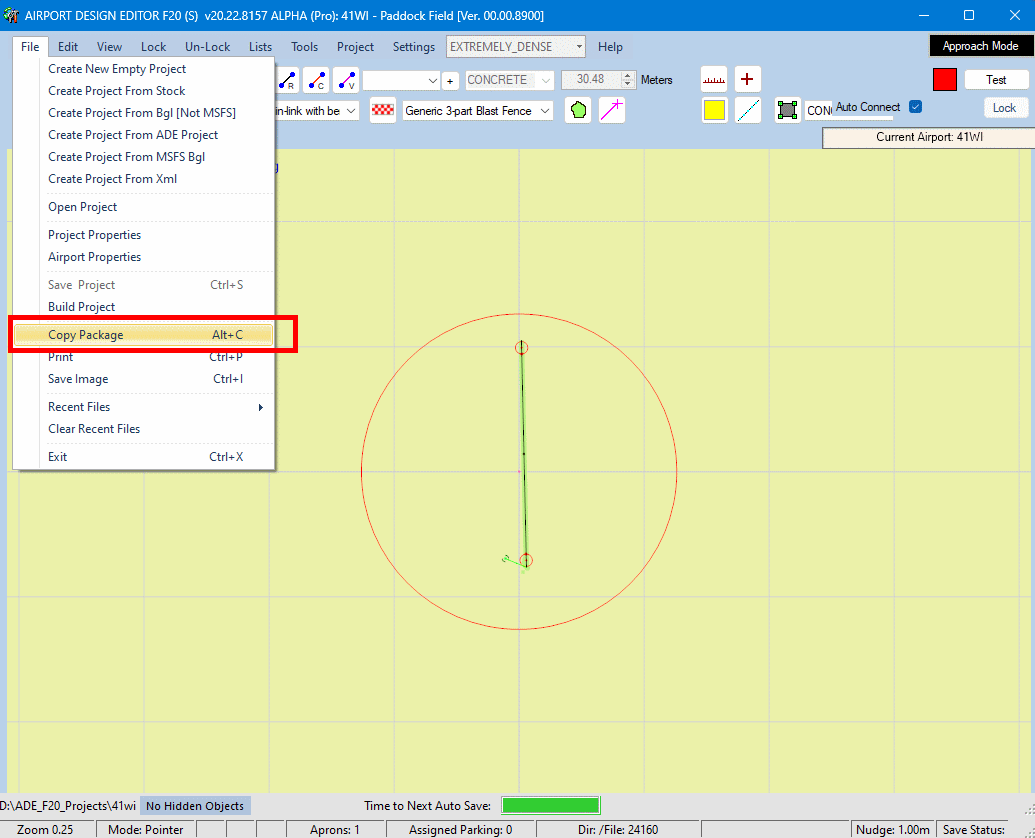
Task: Open the Tools menu
Action: tap(304, 47)
